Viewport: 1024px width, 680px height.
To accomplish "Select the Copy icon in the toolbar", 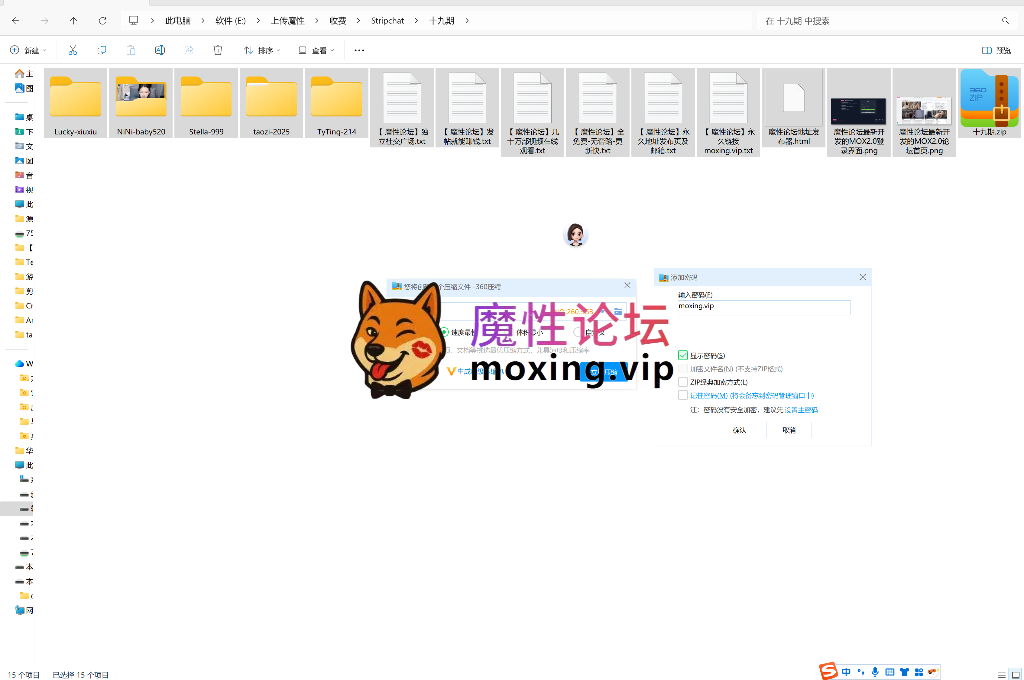I will coord(102,49).
